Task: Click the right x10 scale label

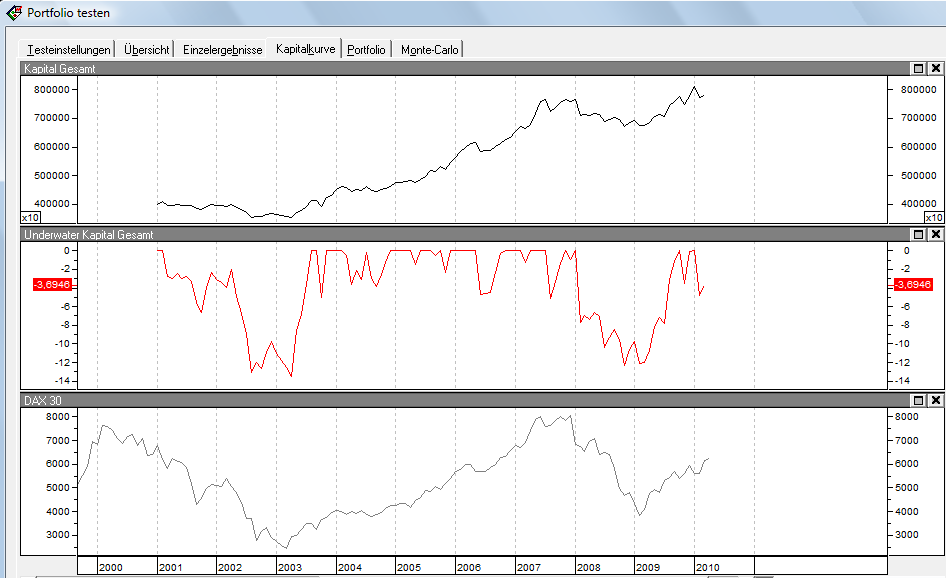Action: coord(933,217)
